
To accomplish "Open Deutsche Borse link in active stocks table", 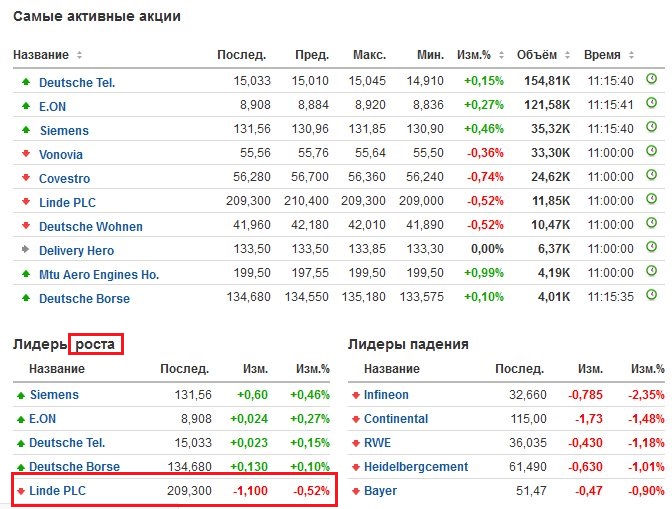I will (x=84, y=299).
